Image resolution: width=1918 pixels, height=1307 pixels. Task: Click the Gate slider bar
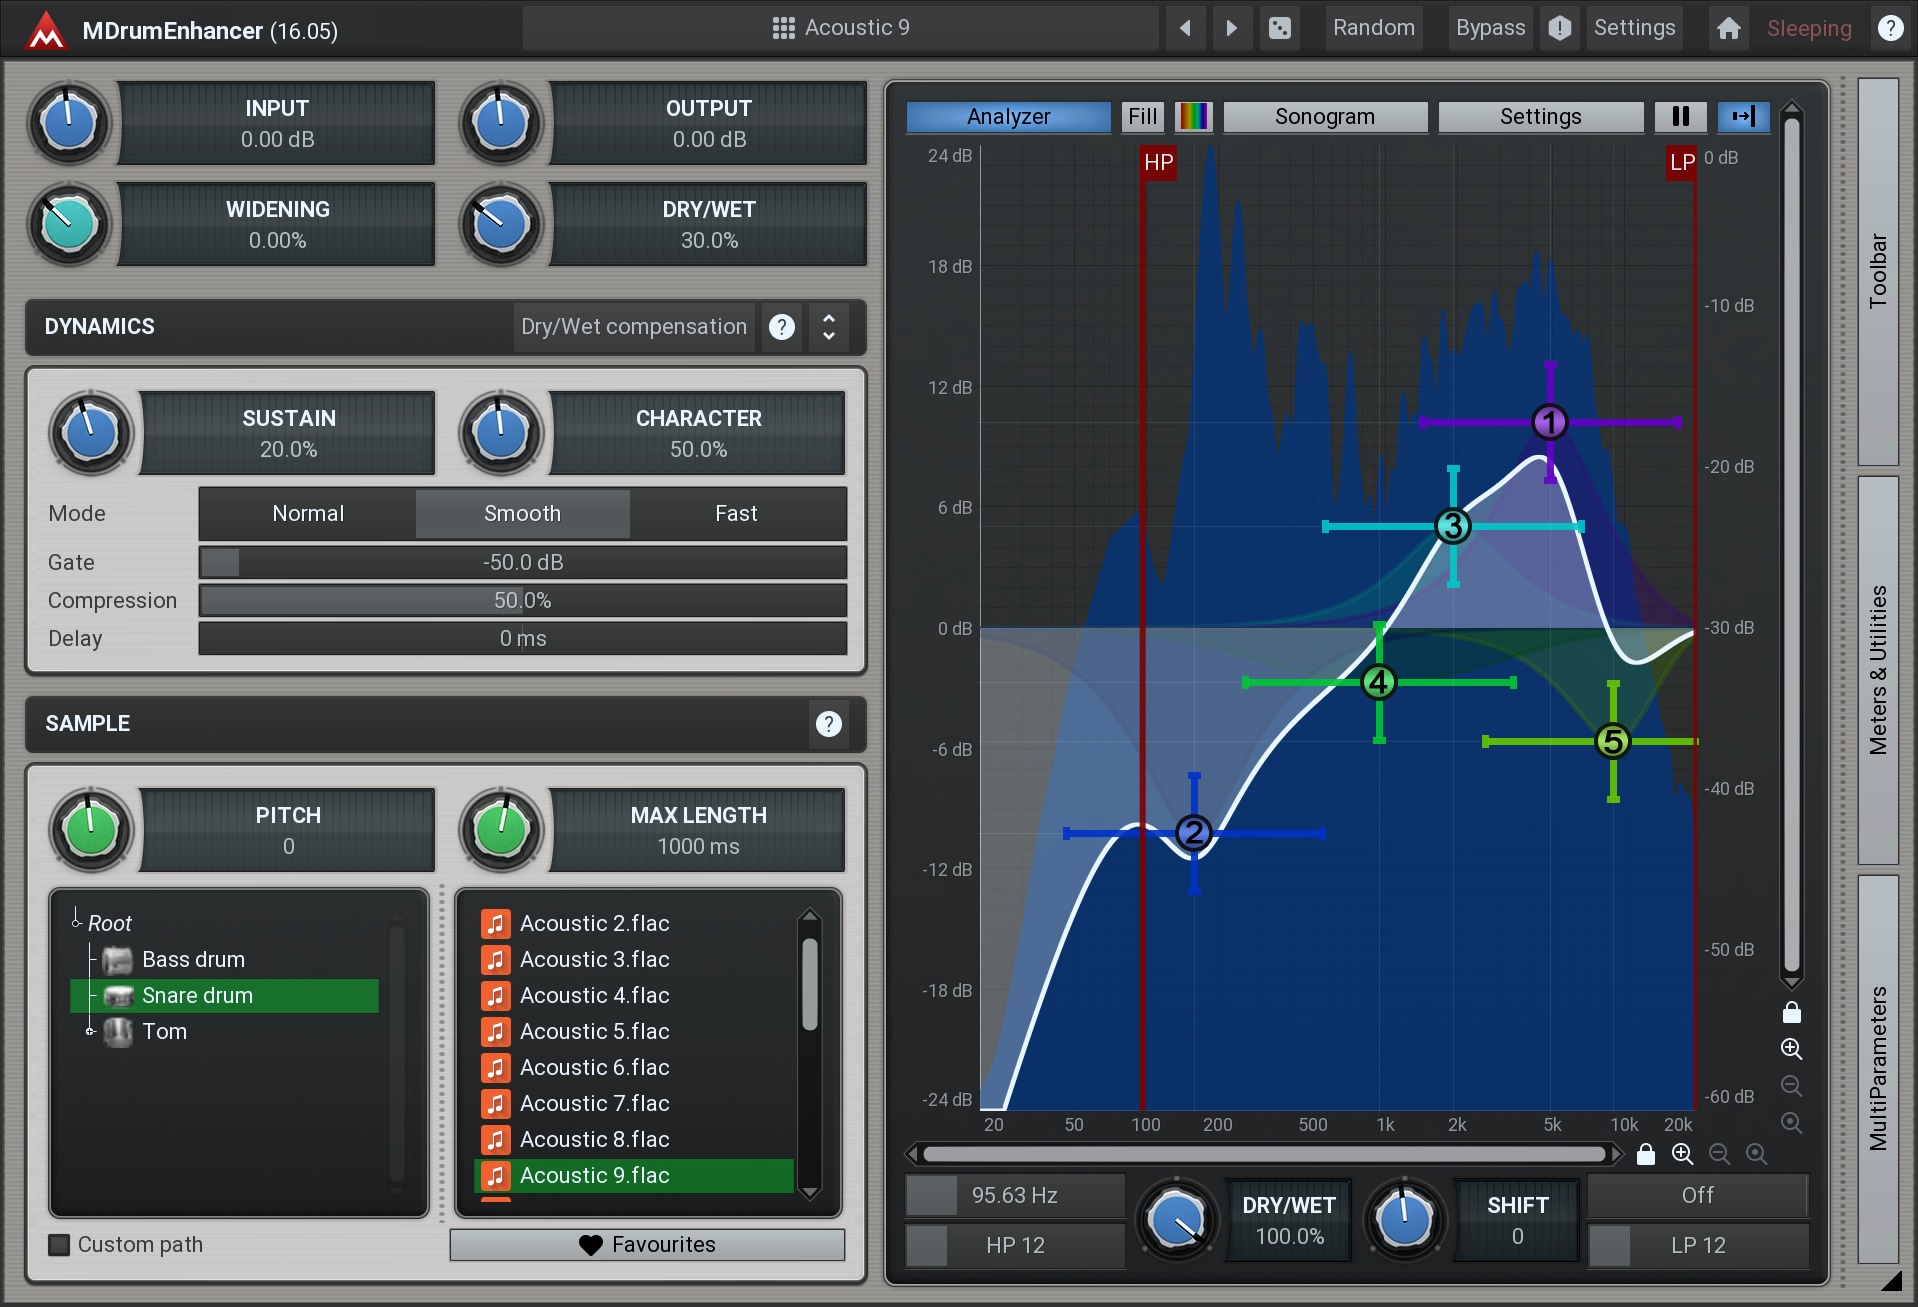click(522, 563)
